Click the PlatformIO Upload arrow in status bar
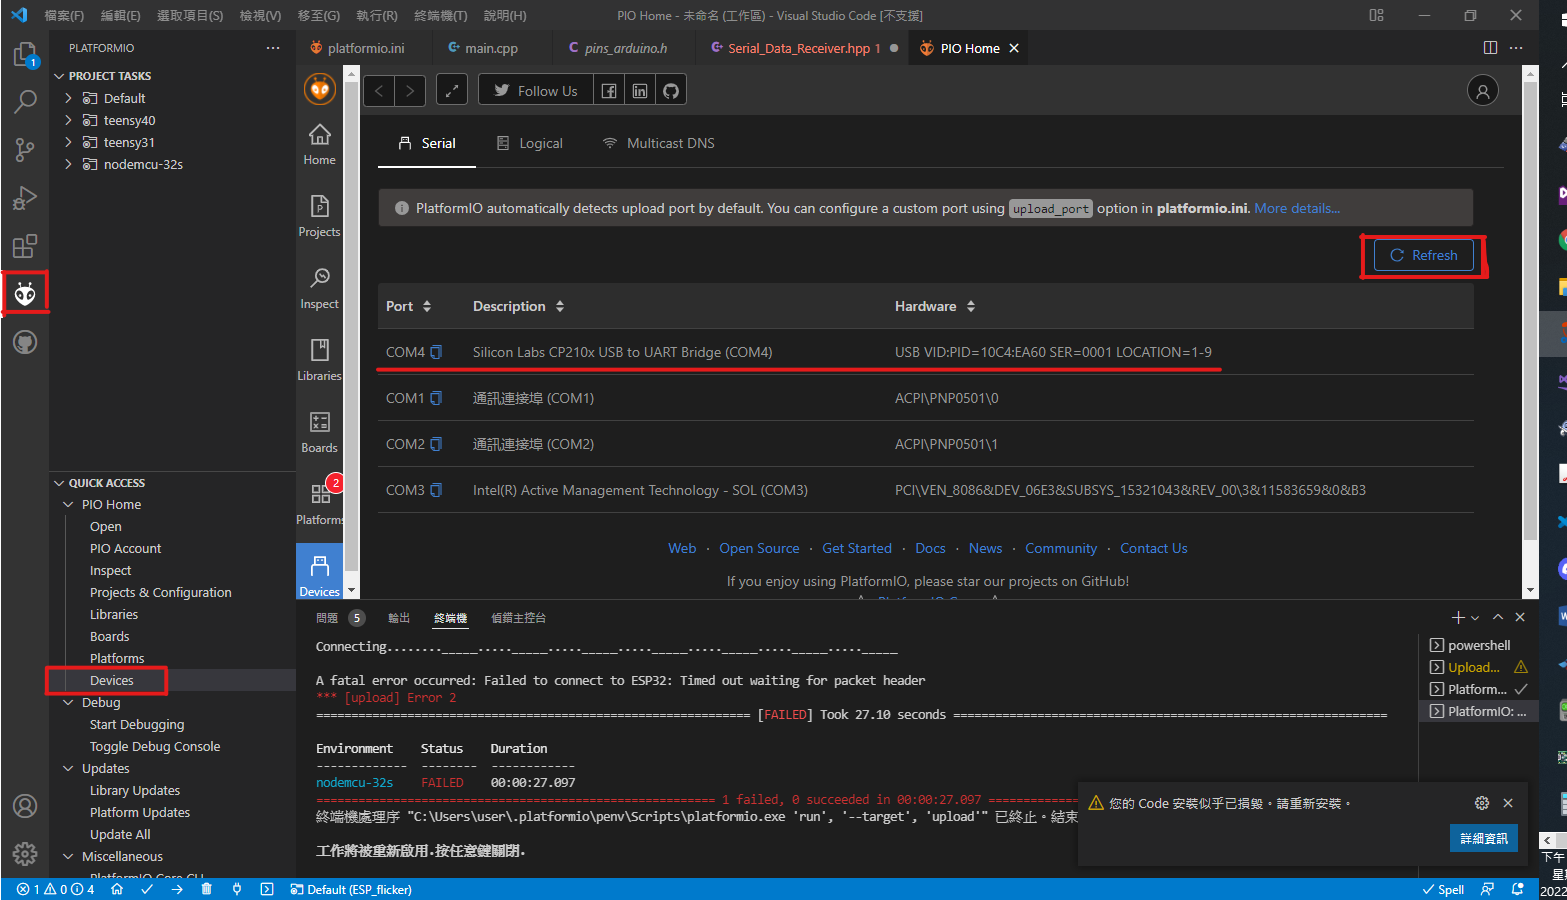1567x900 pixels. pos(177,889)
